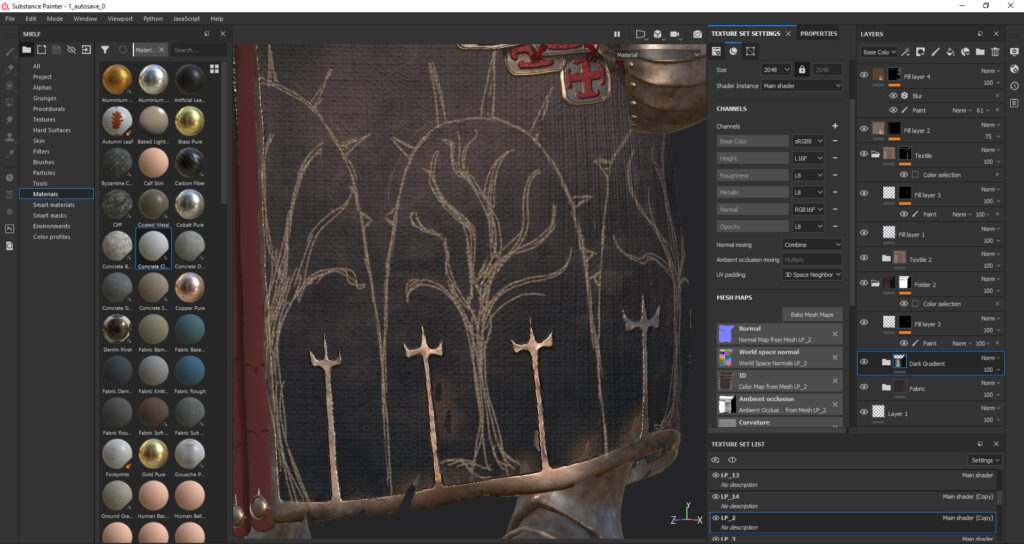Open the Shader Instance dropdown
This screenshot has width=1024, height=544.
pos(802,86)
